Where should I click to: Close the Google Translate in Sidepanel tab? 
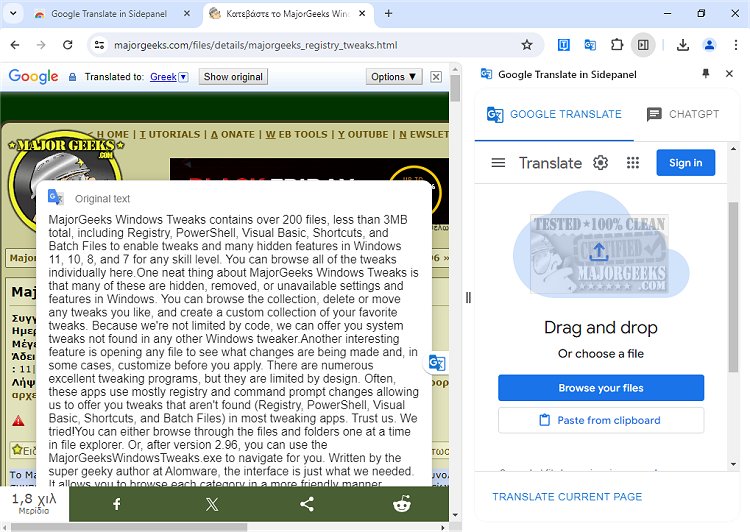click(x=187, y=13)
